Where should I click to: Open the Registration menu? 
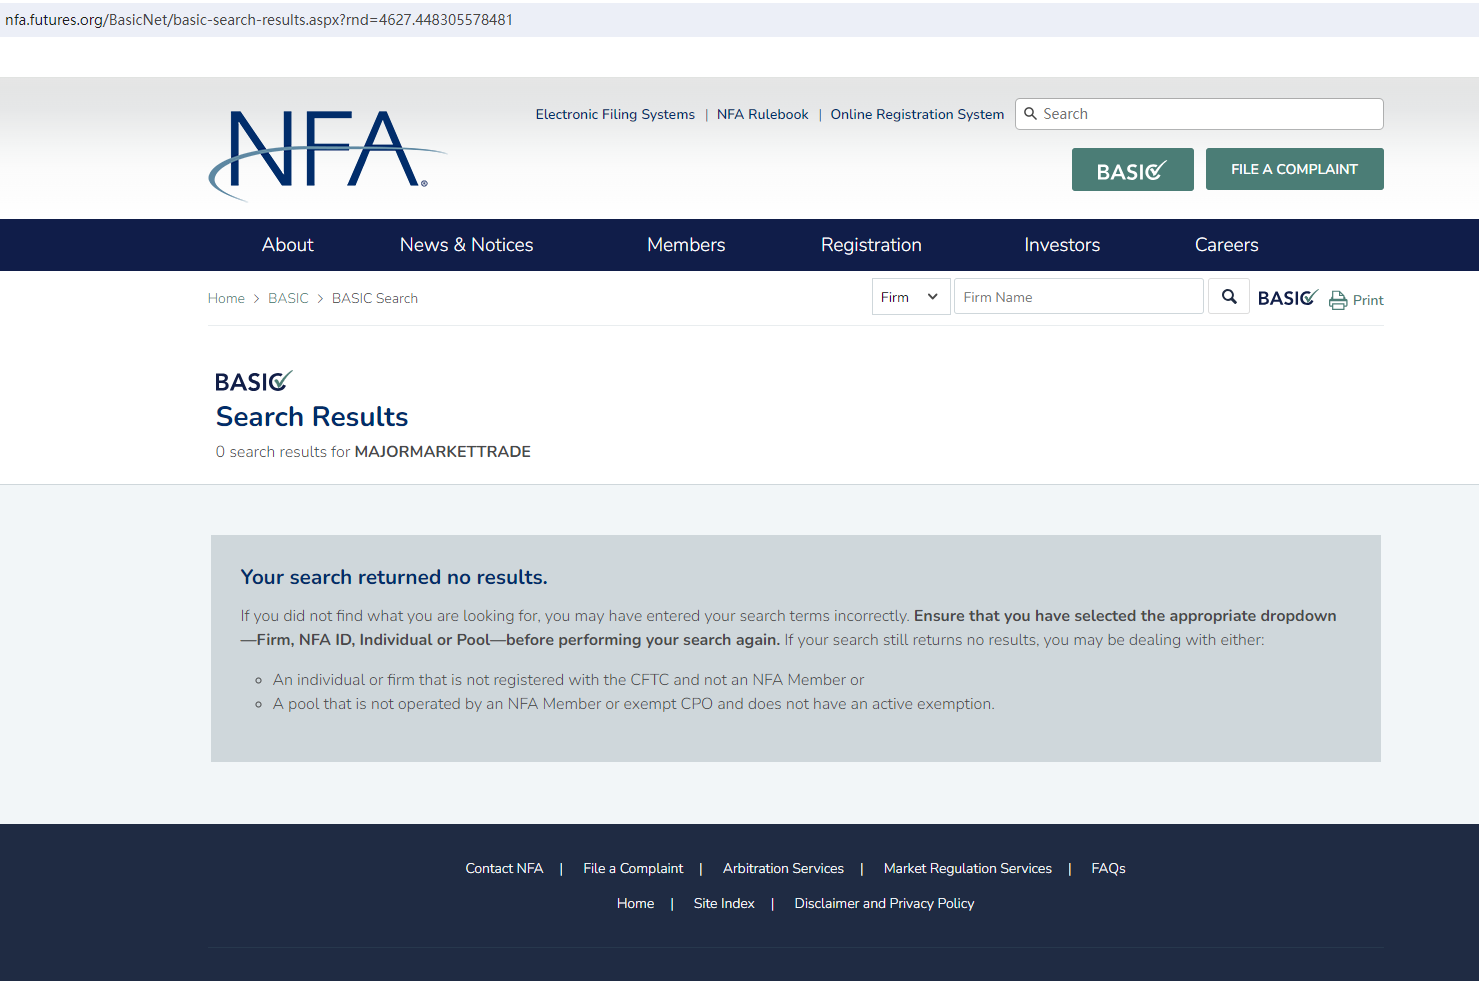click(871, 245)
